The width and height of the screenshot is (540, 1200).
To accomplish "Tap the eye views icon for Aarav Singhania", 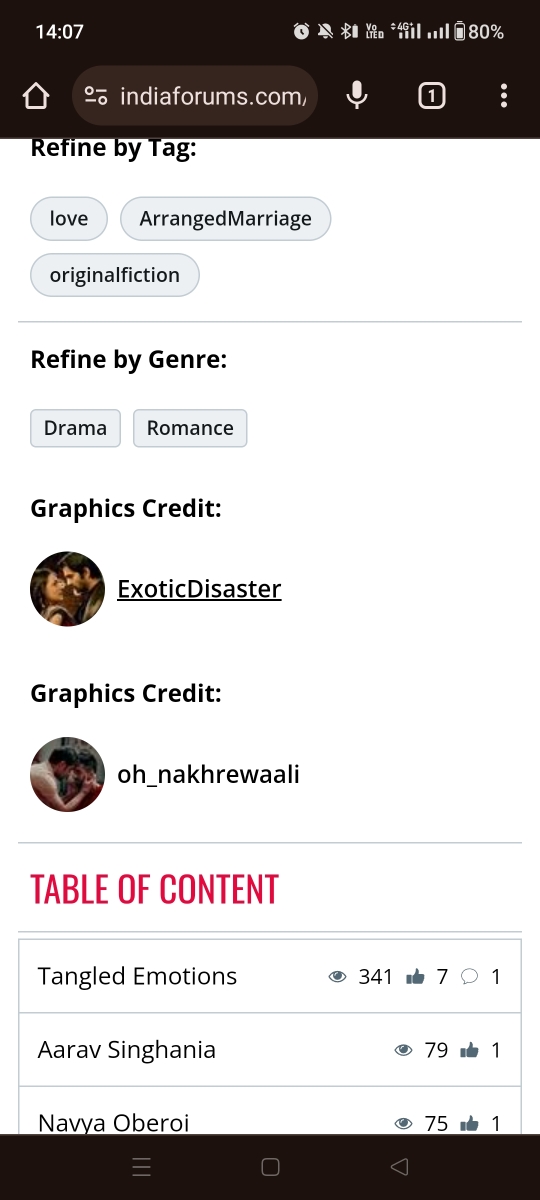I will click(x=404, y=1050).
